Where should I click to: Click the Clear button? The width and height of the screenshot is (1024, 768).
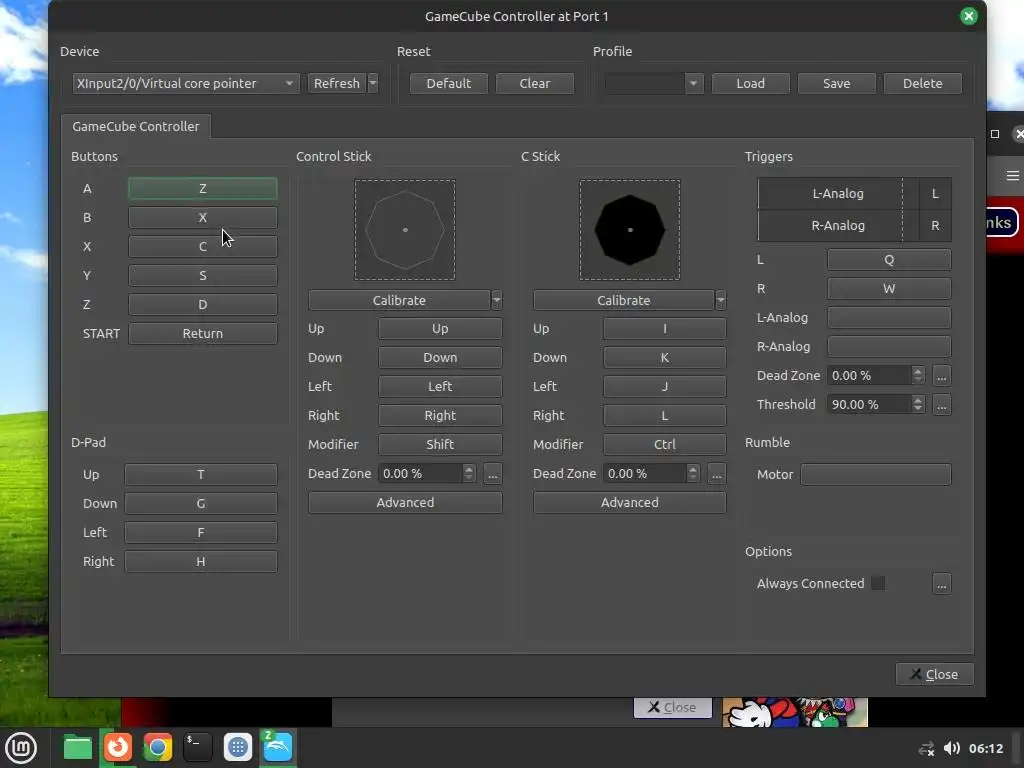pos(535,83)
